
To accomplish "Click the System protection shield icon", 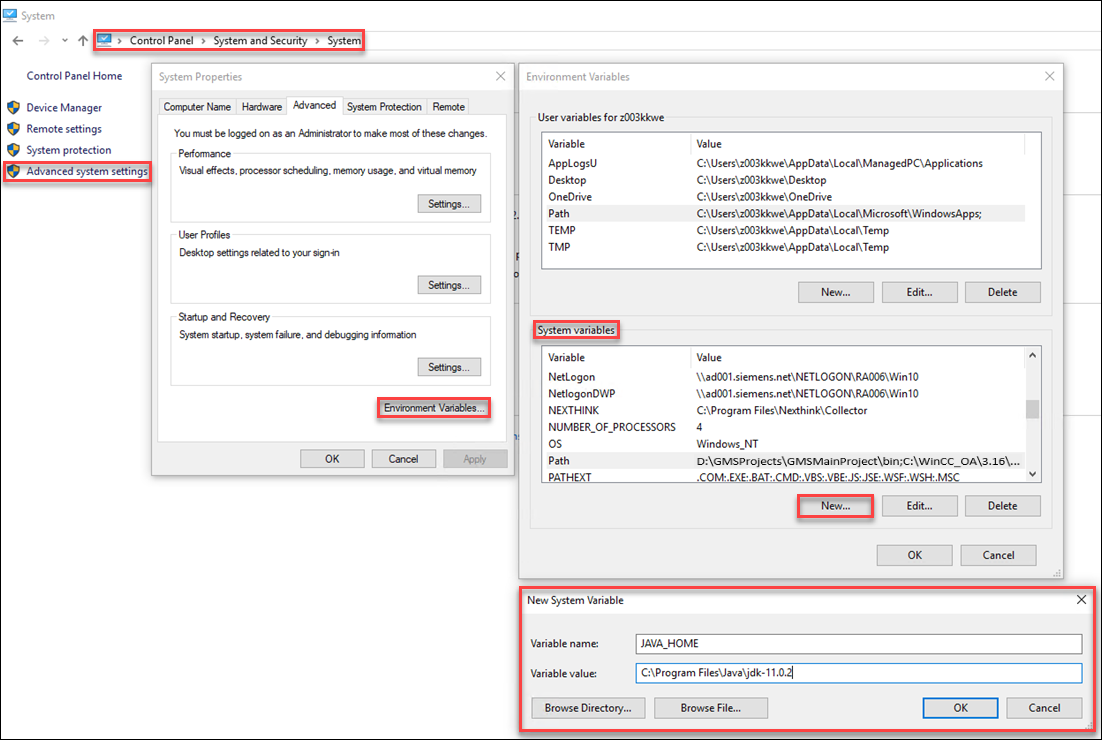I will tap(13, 150).
